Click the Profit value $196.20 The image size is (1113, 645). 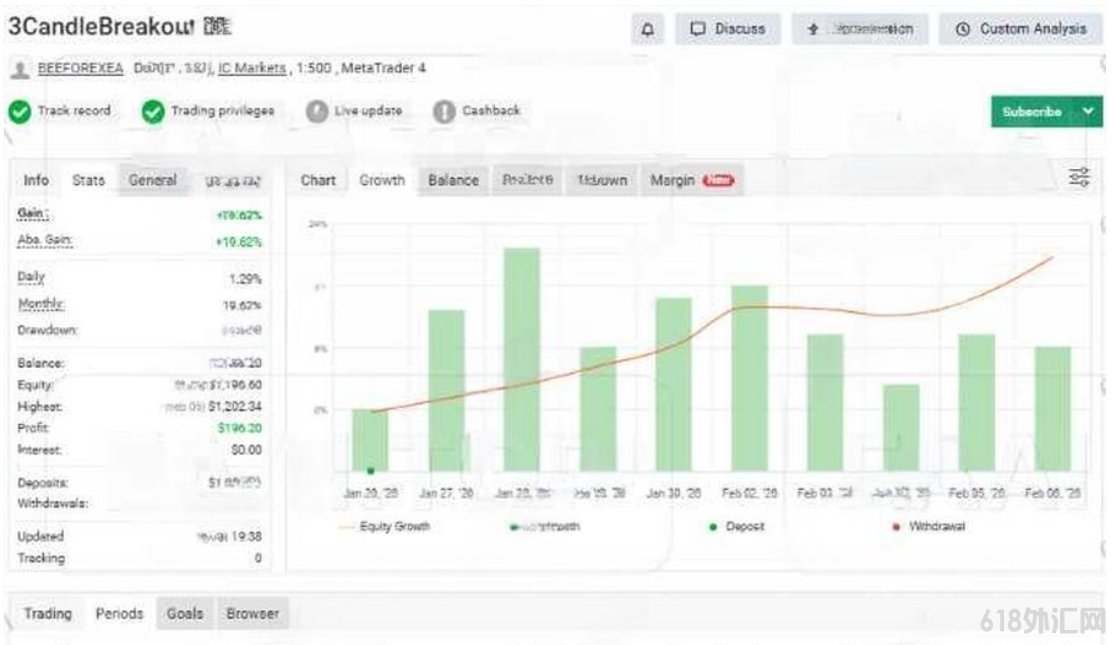tap(240, 428)
